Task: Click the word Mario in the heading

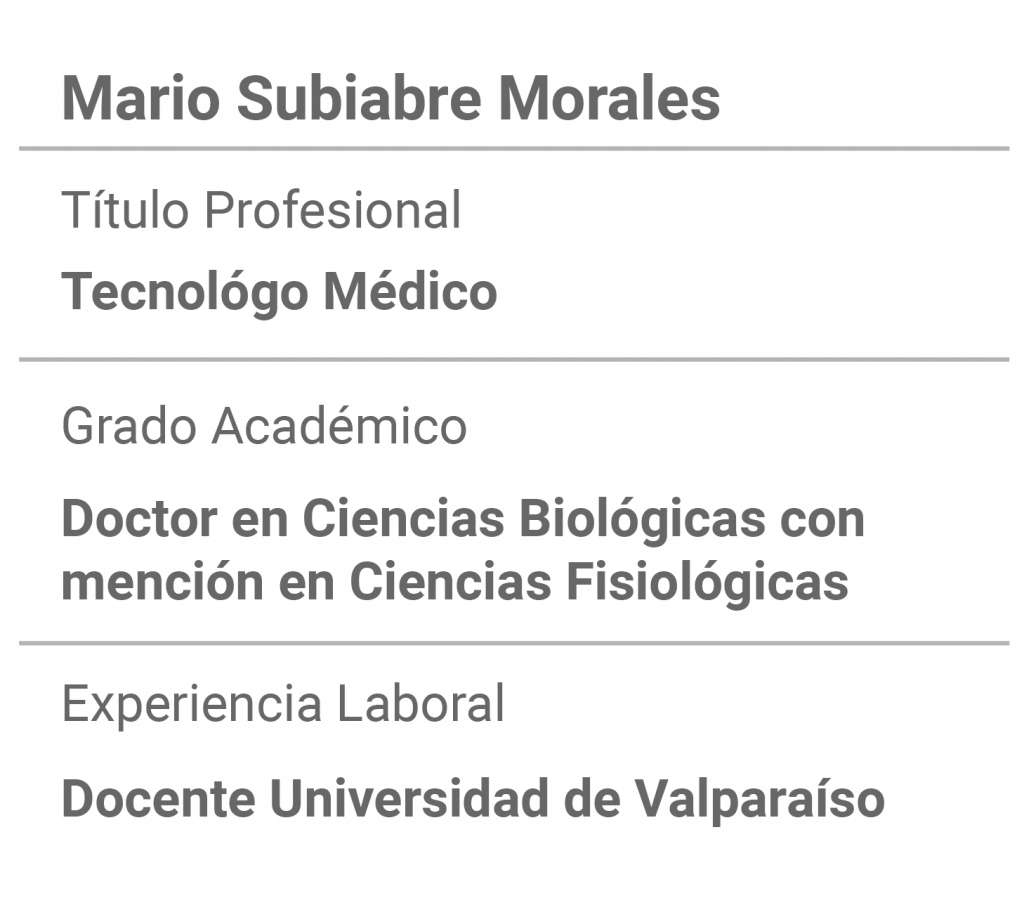Action: 141,99
